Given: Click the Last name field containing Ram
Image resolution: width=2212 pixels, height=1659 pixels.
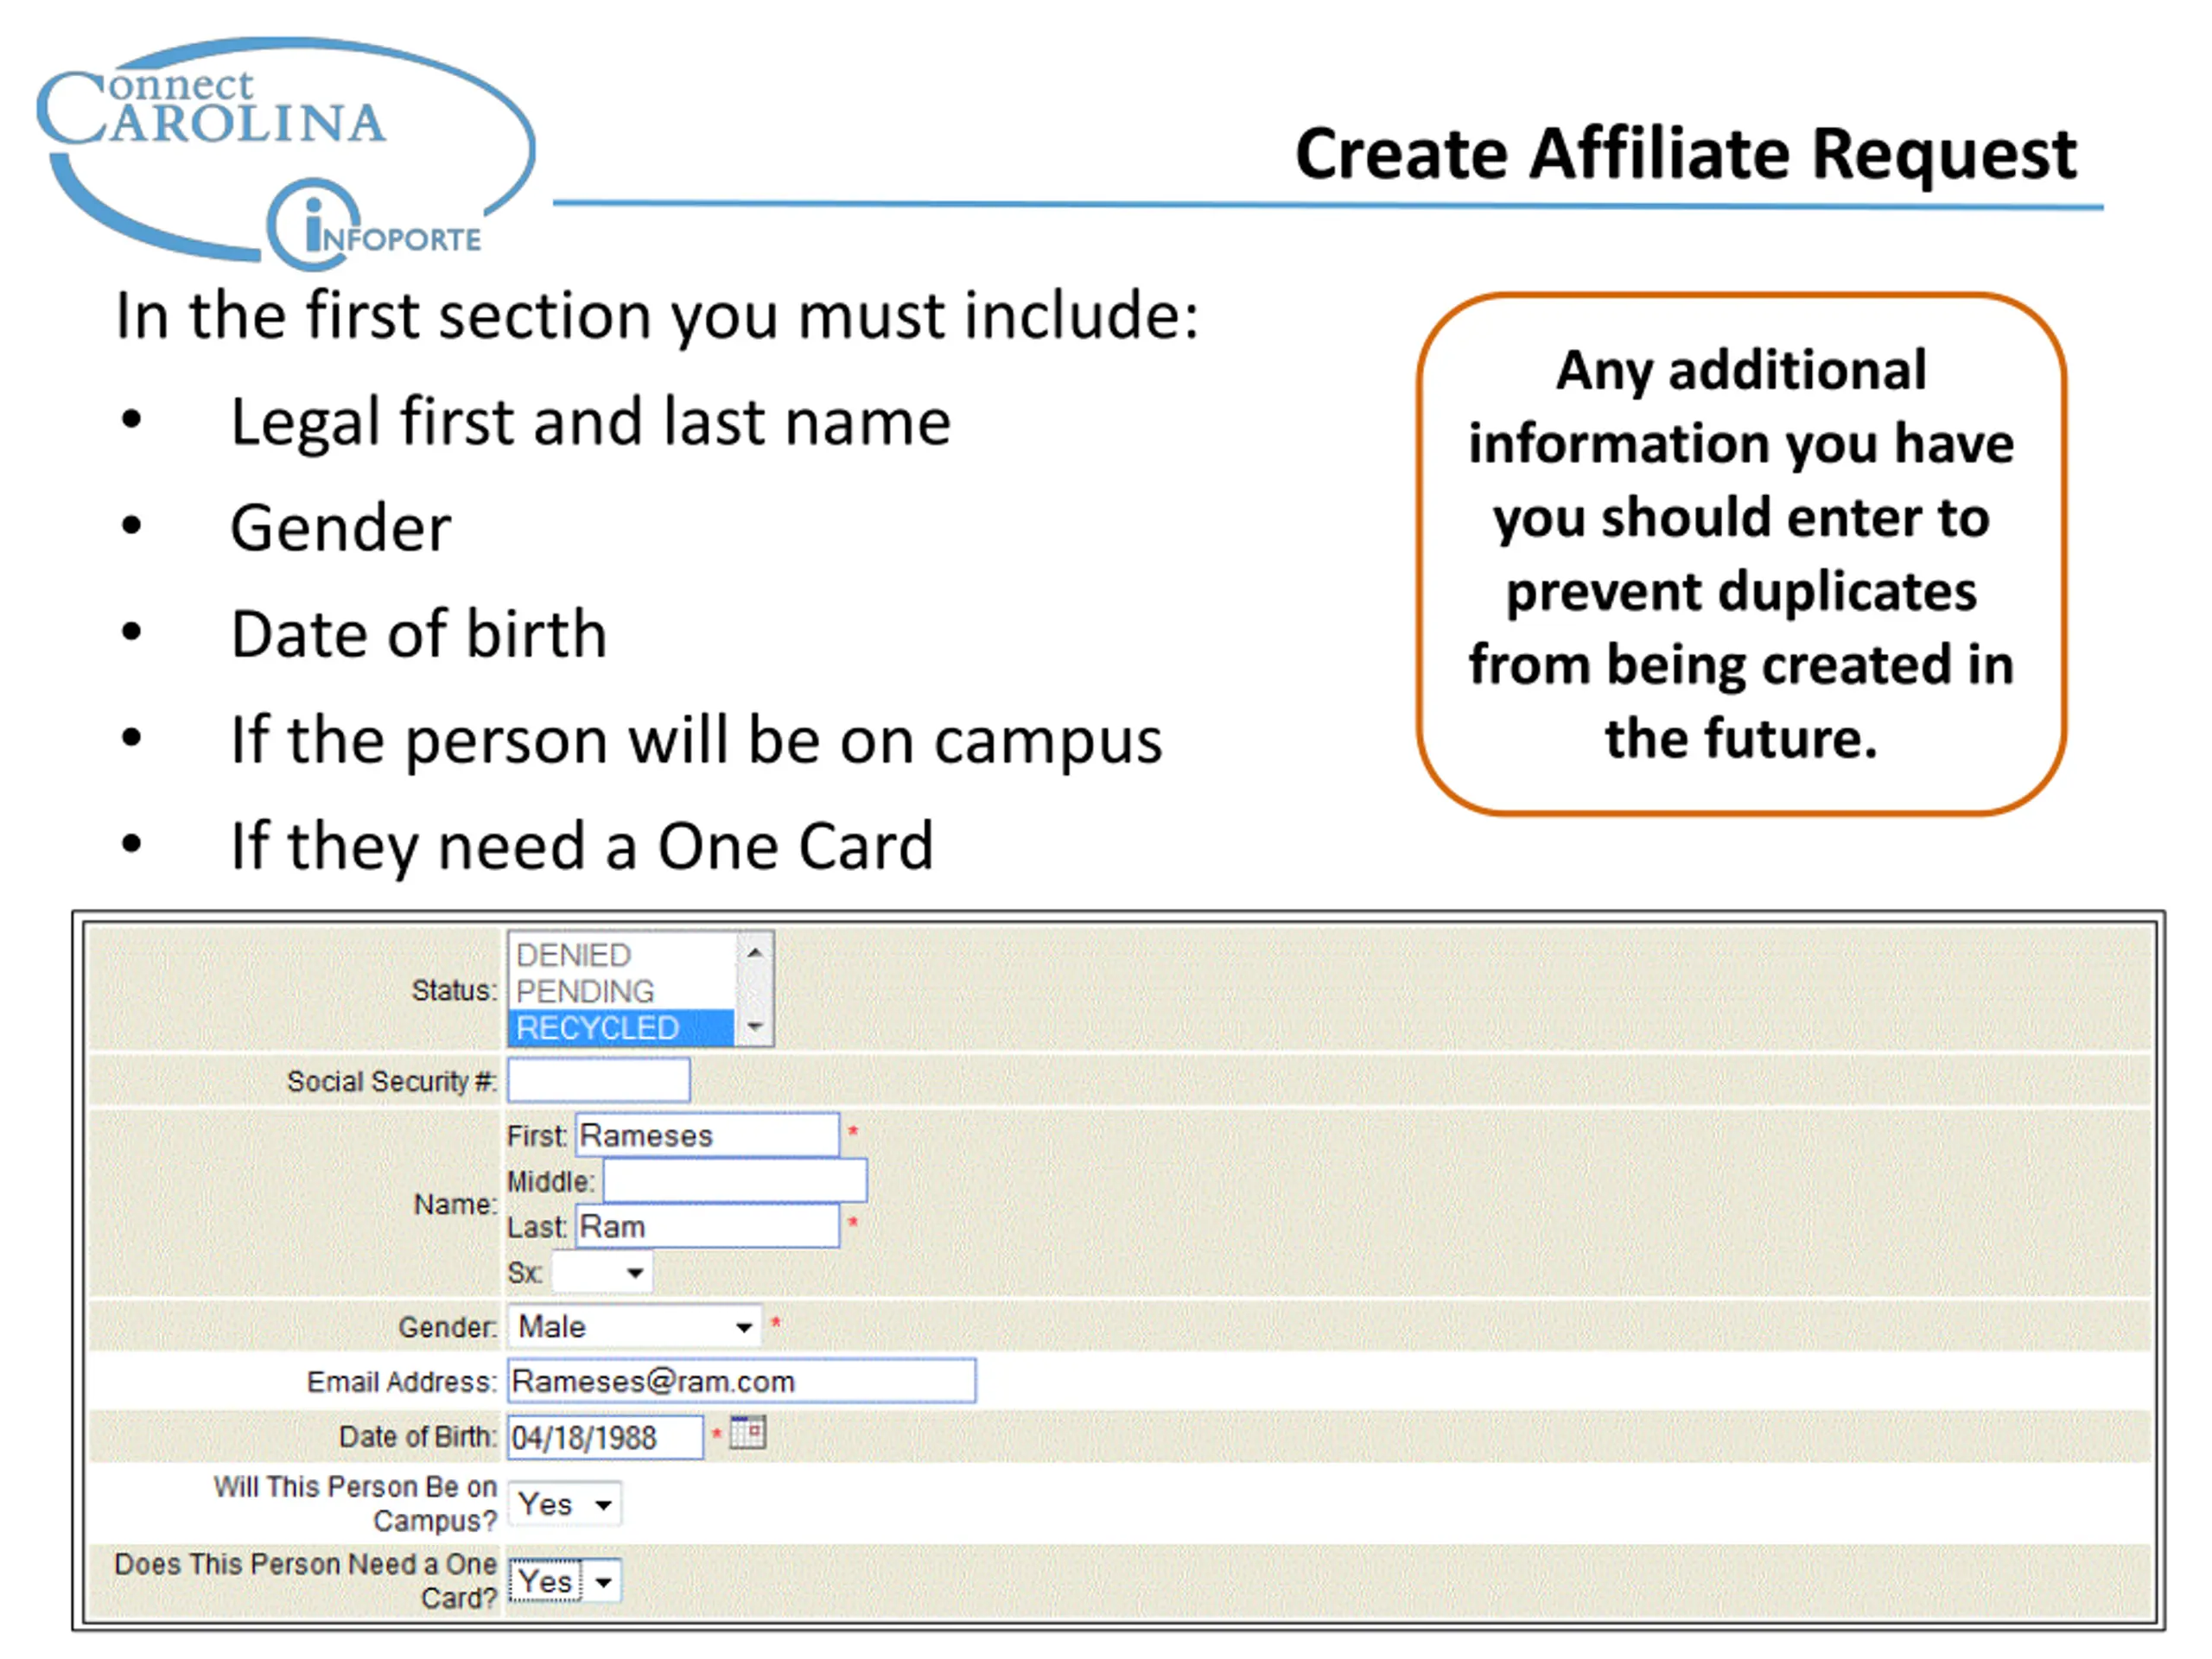Looking at the screenshot, I should coord(707,1226).
